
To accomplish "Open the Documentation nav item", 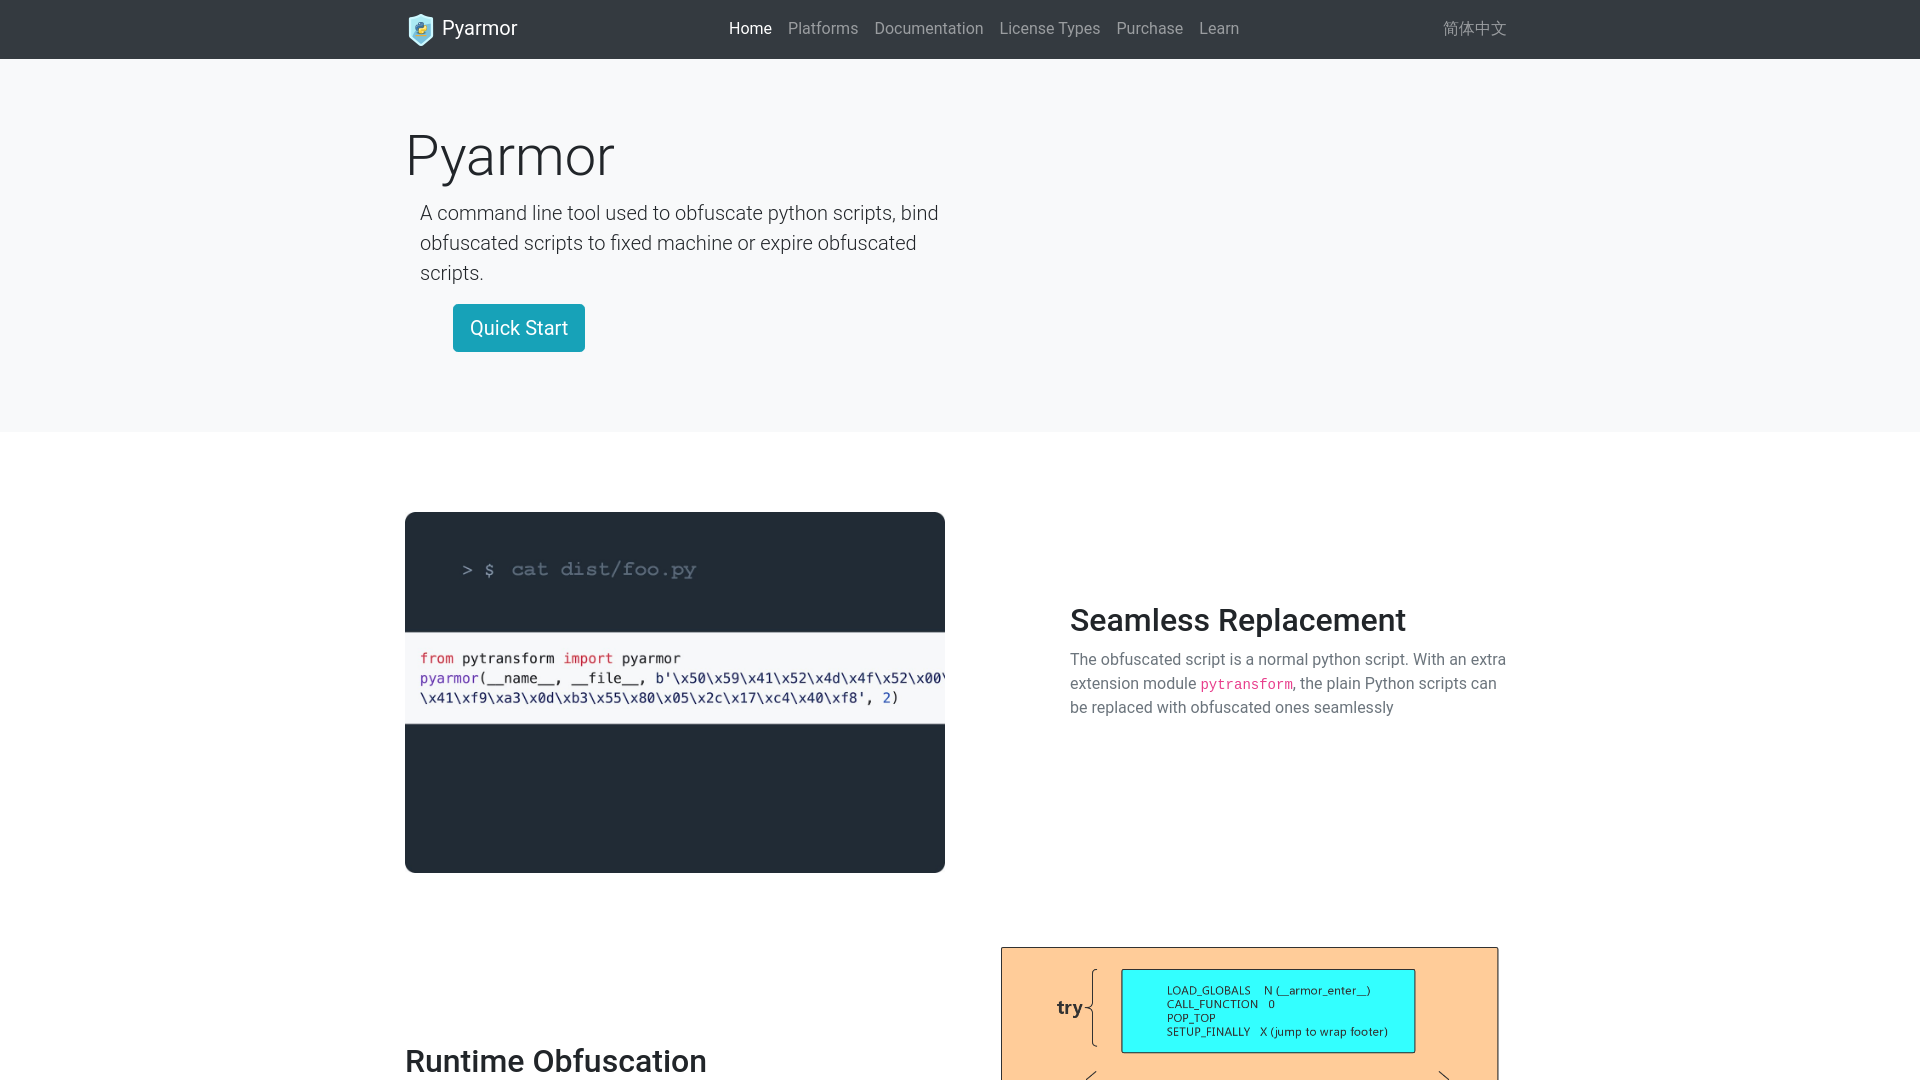I will [929, 29].
